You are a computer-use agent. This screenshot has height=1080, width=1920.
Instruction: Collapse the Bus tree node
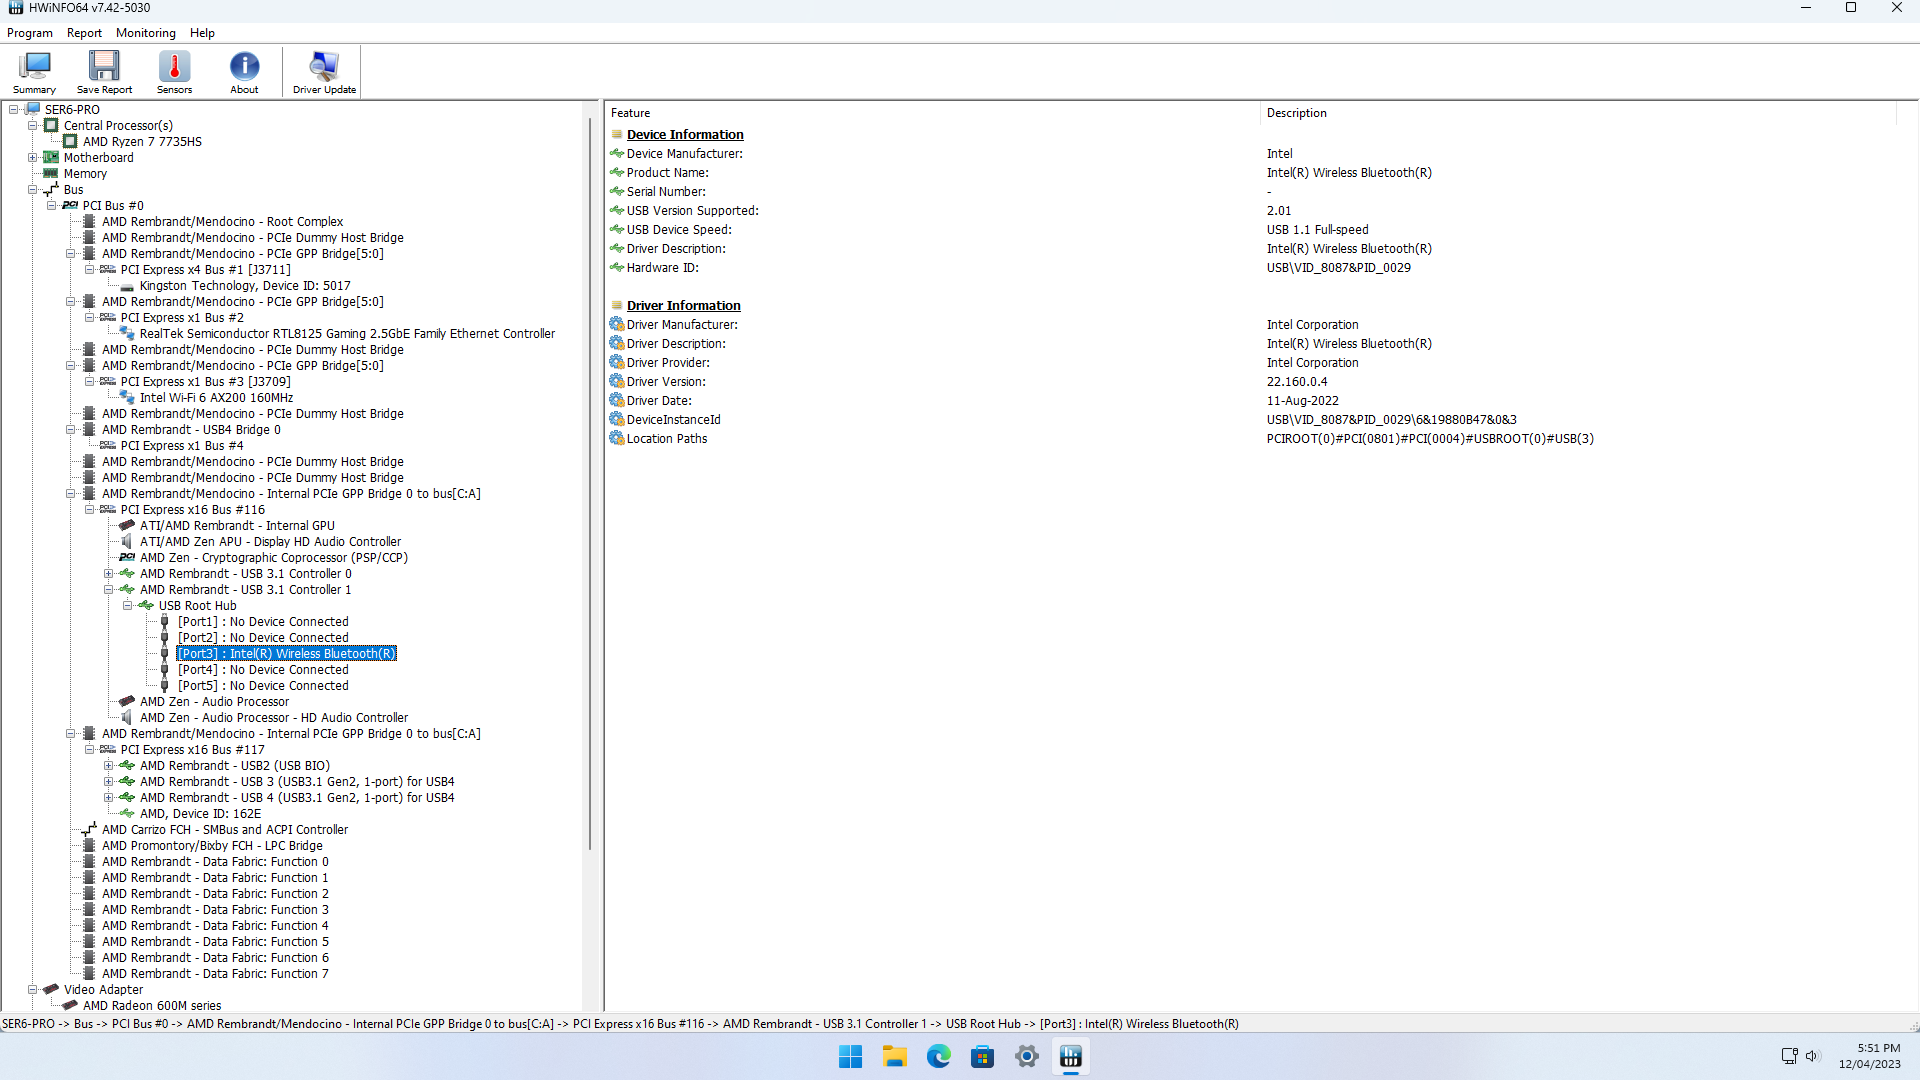33,189
